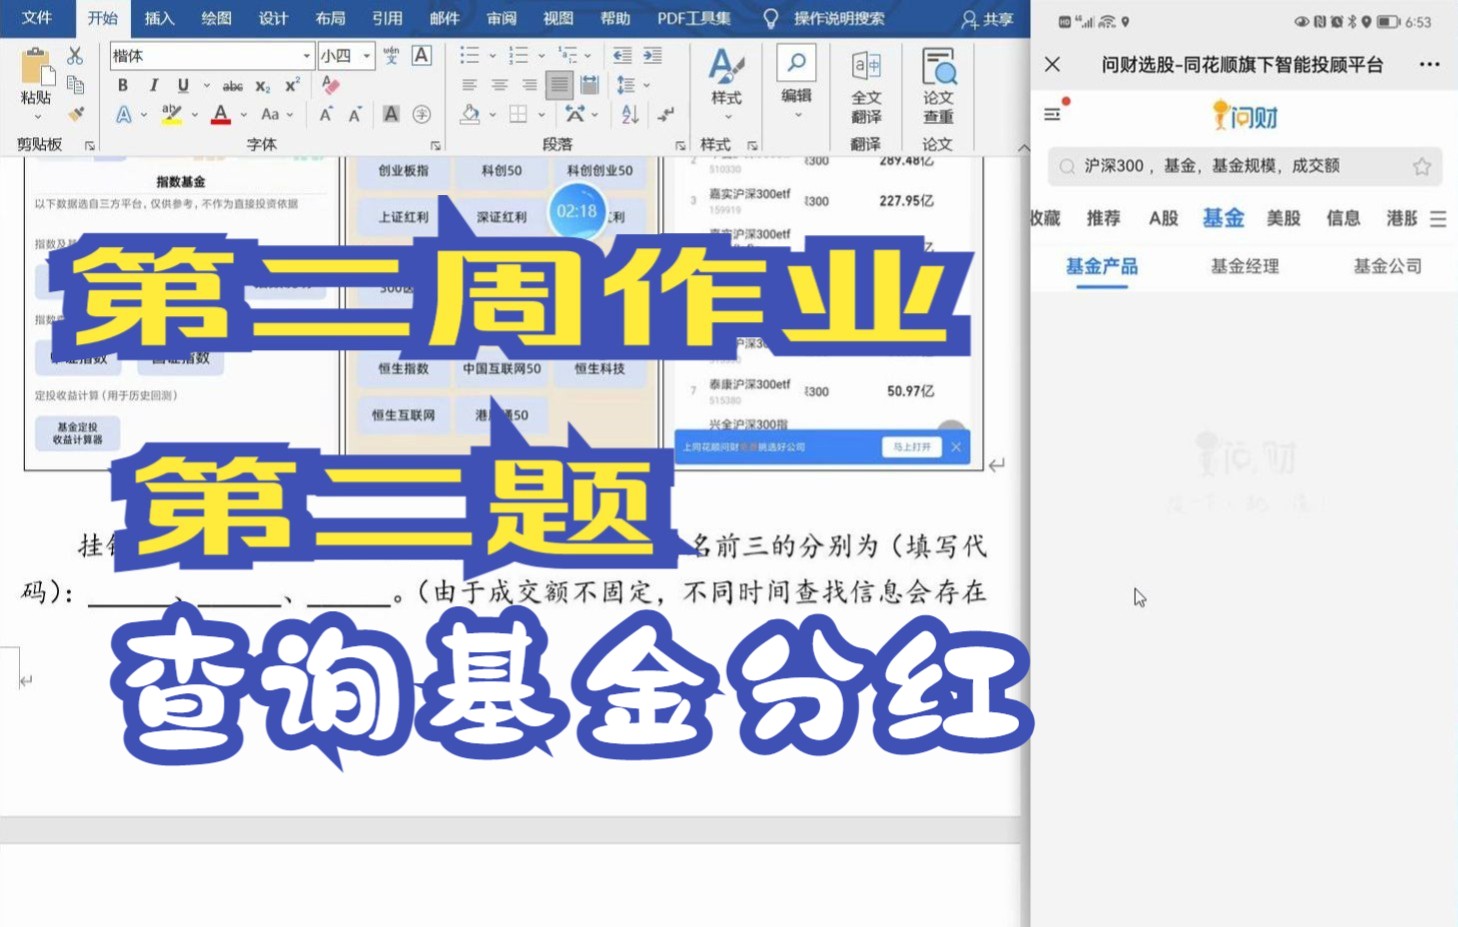Screen dimensions: 1458x927
Task: Expand the Paste options arrow
Action: tap(36, 117)
